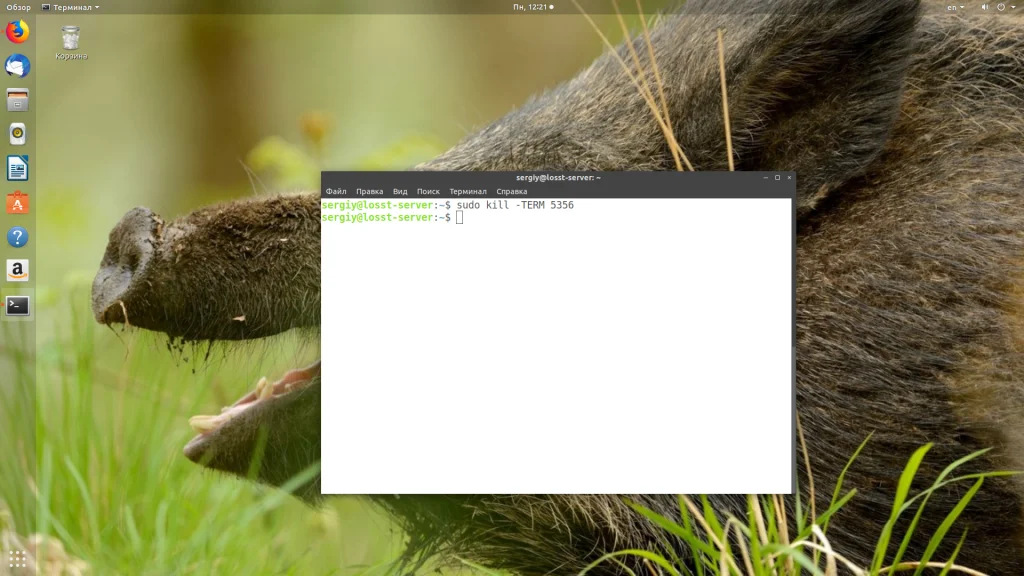Open the clock calendar showing Пн, 12:21
This screenshot has width=1024, height=576.
pos(533,7)
